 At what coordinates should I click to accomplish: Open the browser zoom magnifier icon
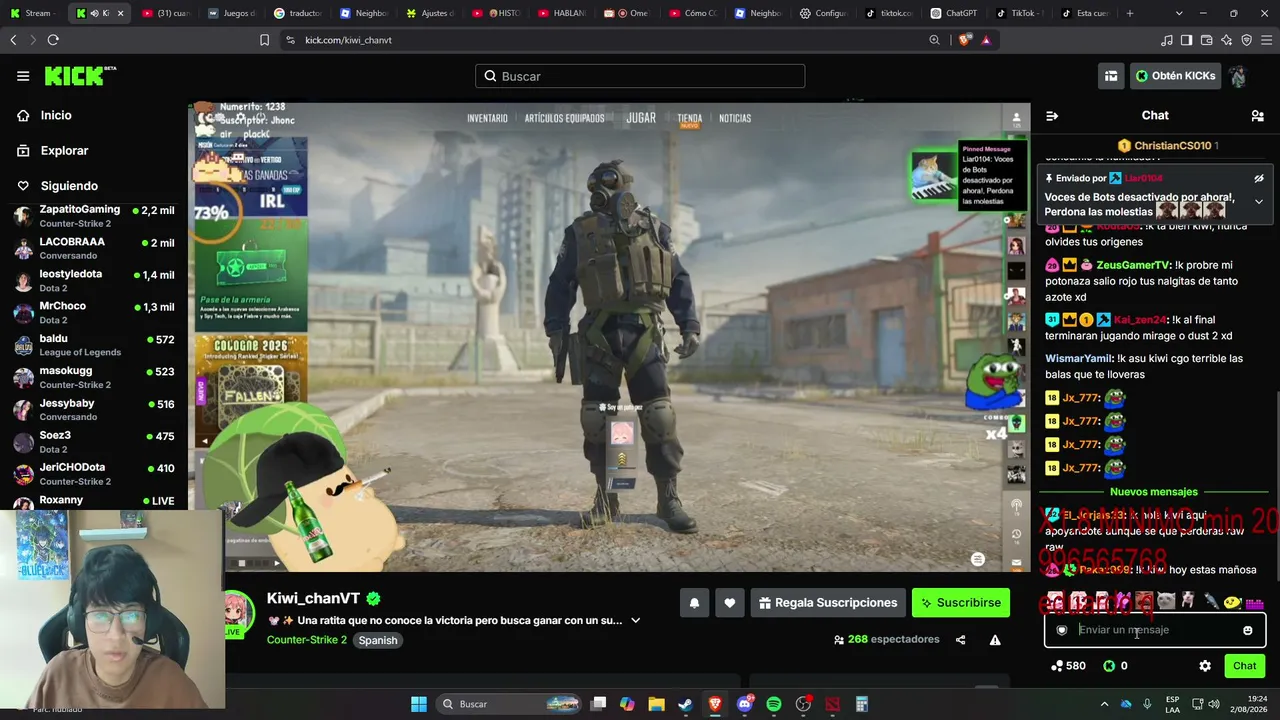[x=934, y=40]
